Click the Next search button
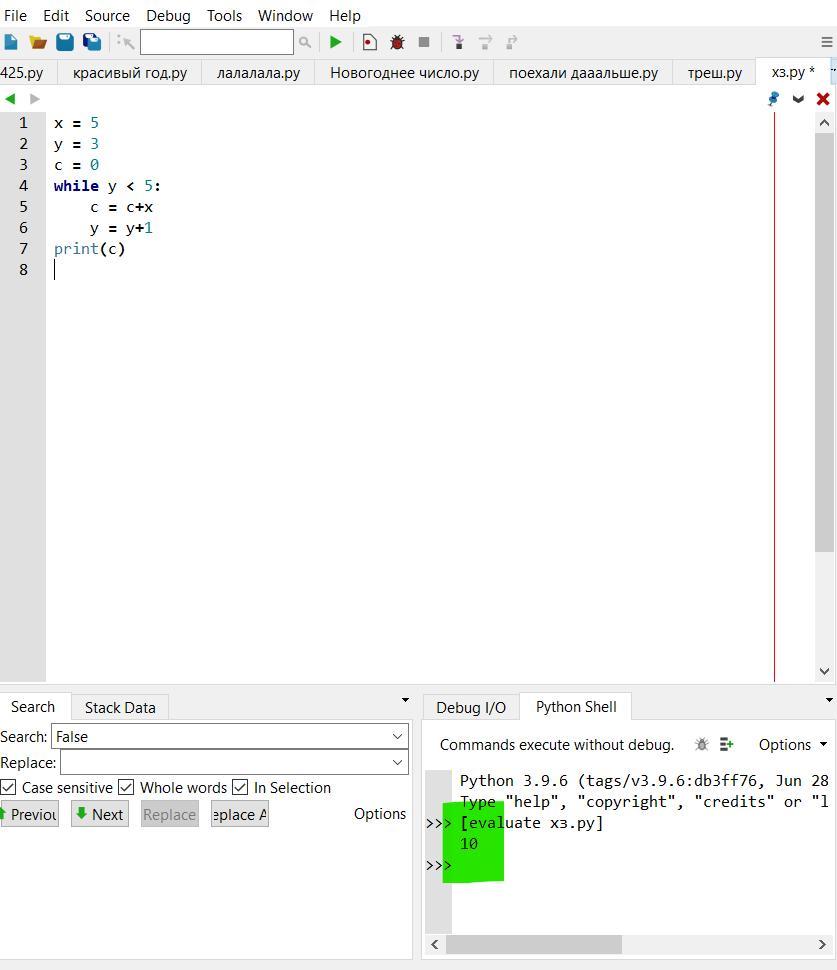Screen dimensions: 837x970 point(99,814)
